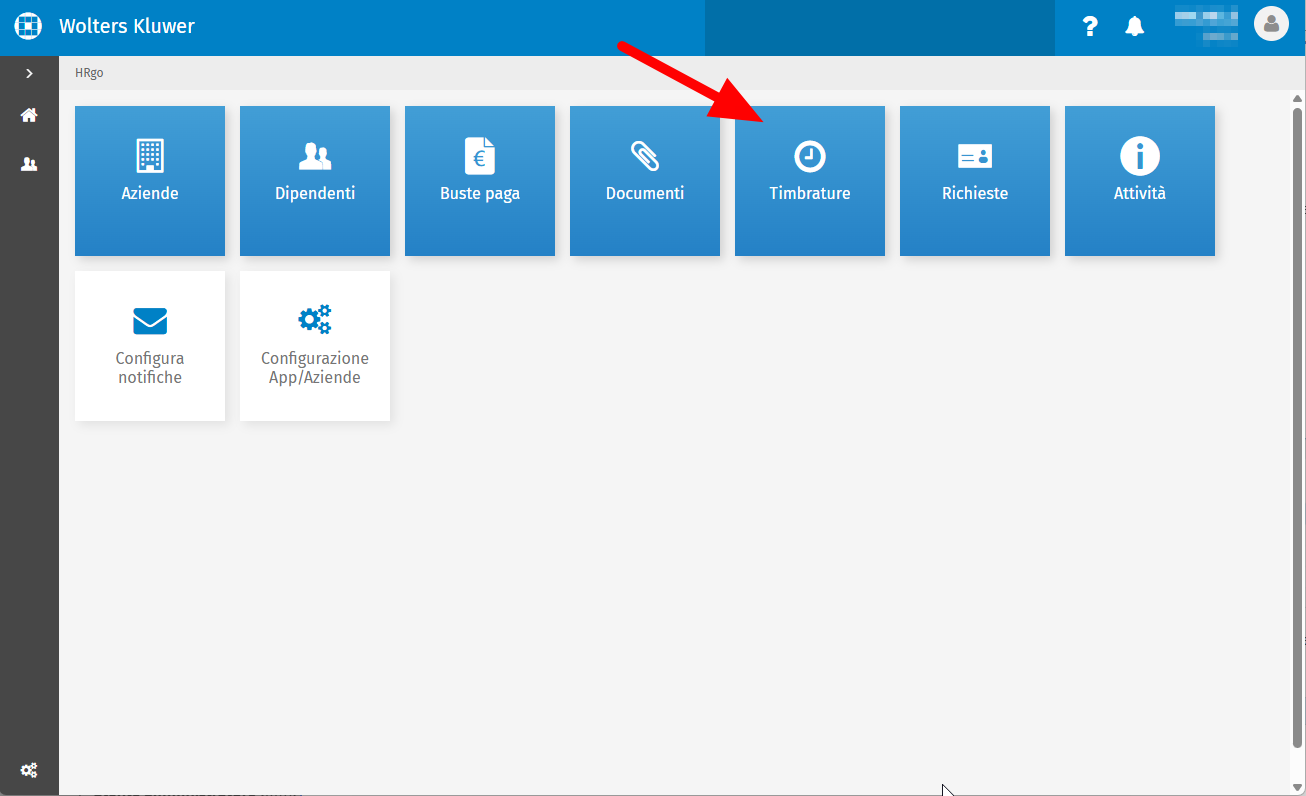Open the Buste paga euro document tile
Screen dimensions: 1306x796
480,181
